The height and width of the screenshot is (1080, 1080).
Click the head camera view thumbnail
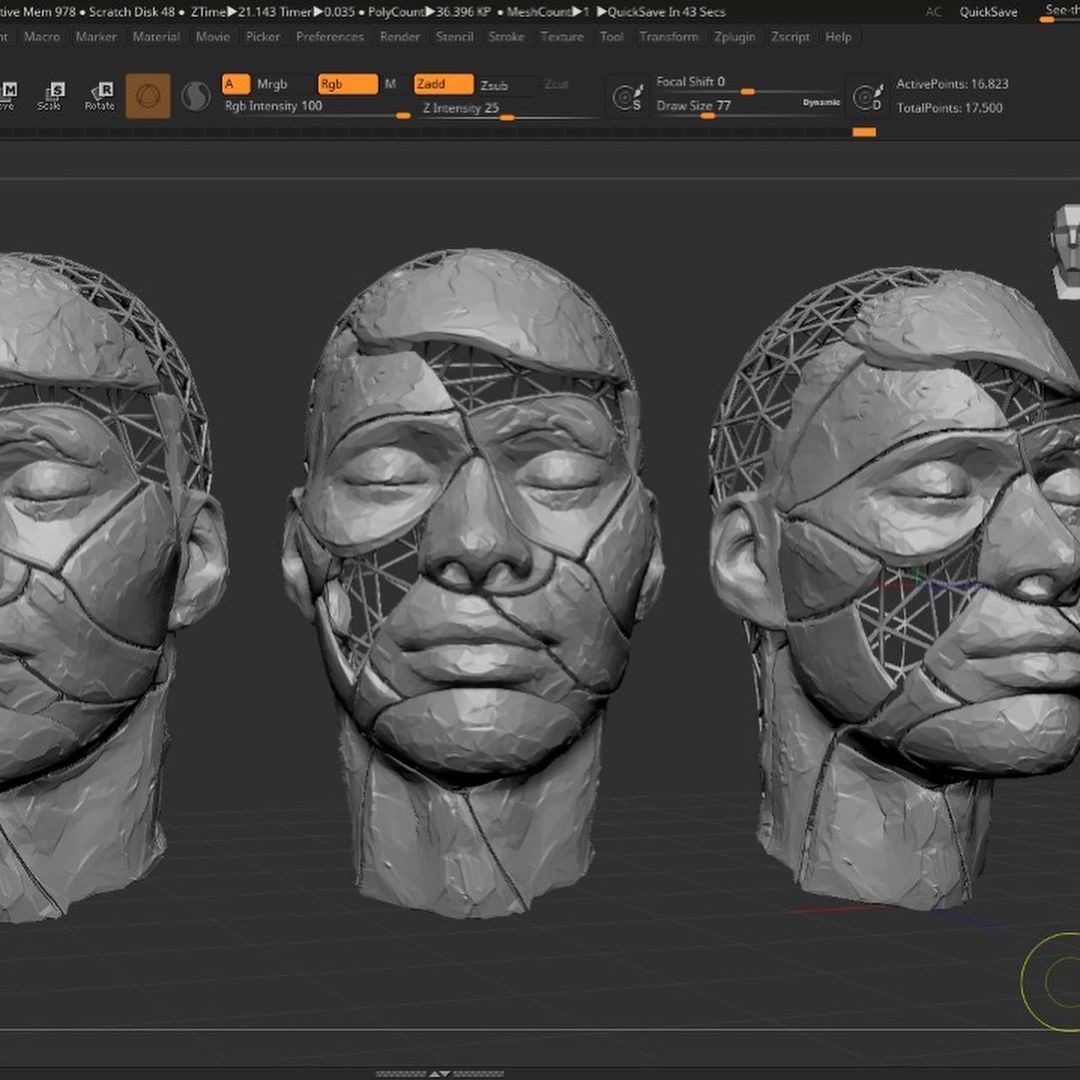coord(1066,250)
